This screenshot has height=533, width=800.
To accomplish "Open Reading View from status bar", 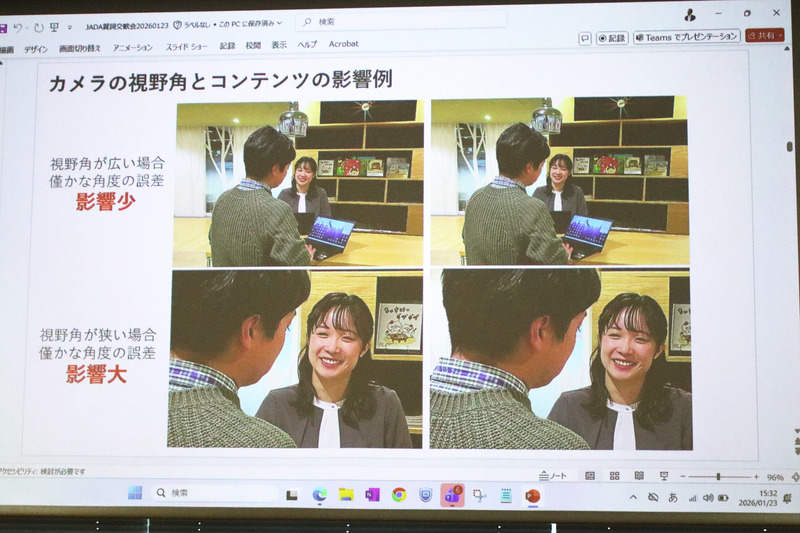I will 639,476.
